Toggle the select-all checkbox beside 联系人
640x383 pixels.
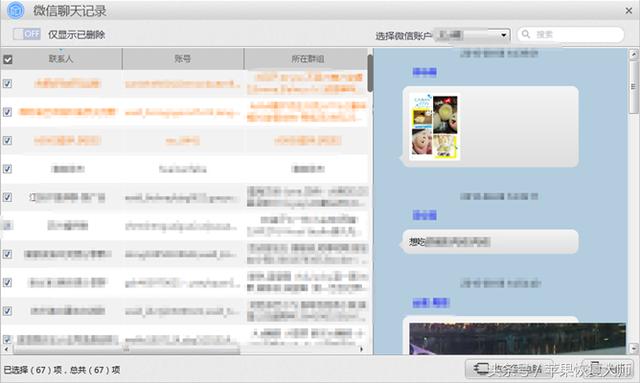coord(7,60)
